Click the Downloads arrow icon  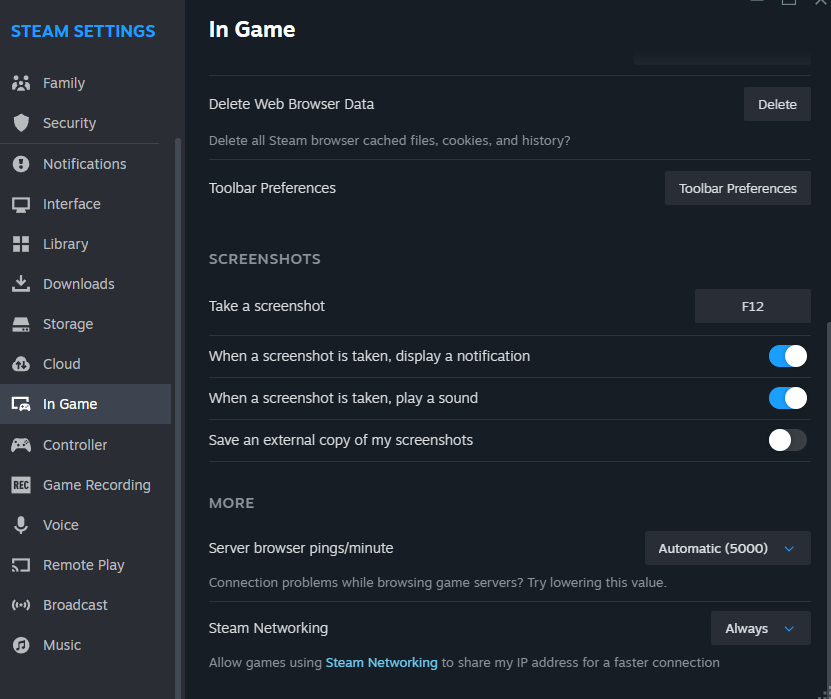tap(21, 284)
